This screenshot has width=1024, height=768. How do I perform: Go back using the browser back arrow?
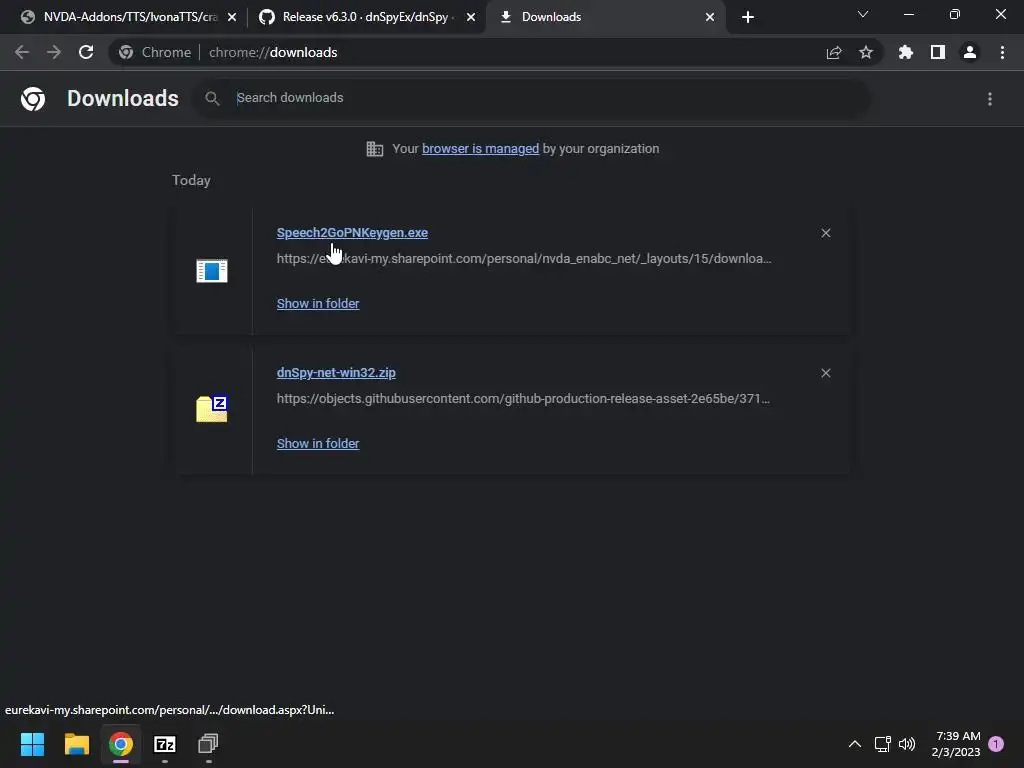(x=22, y=52)
